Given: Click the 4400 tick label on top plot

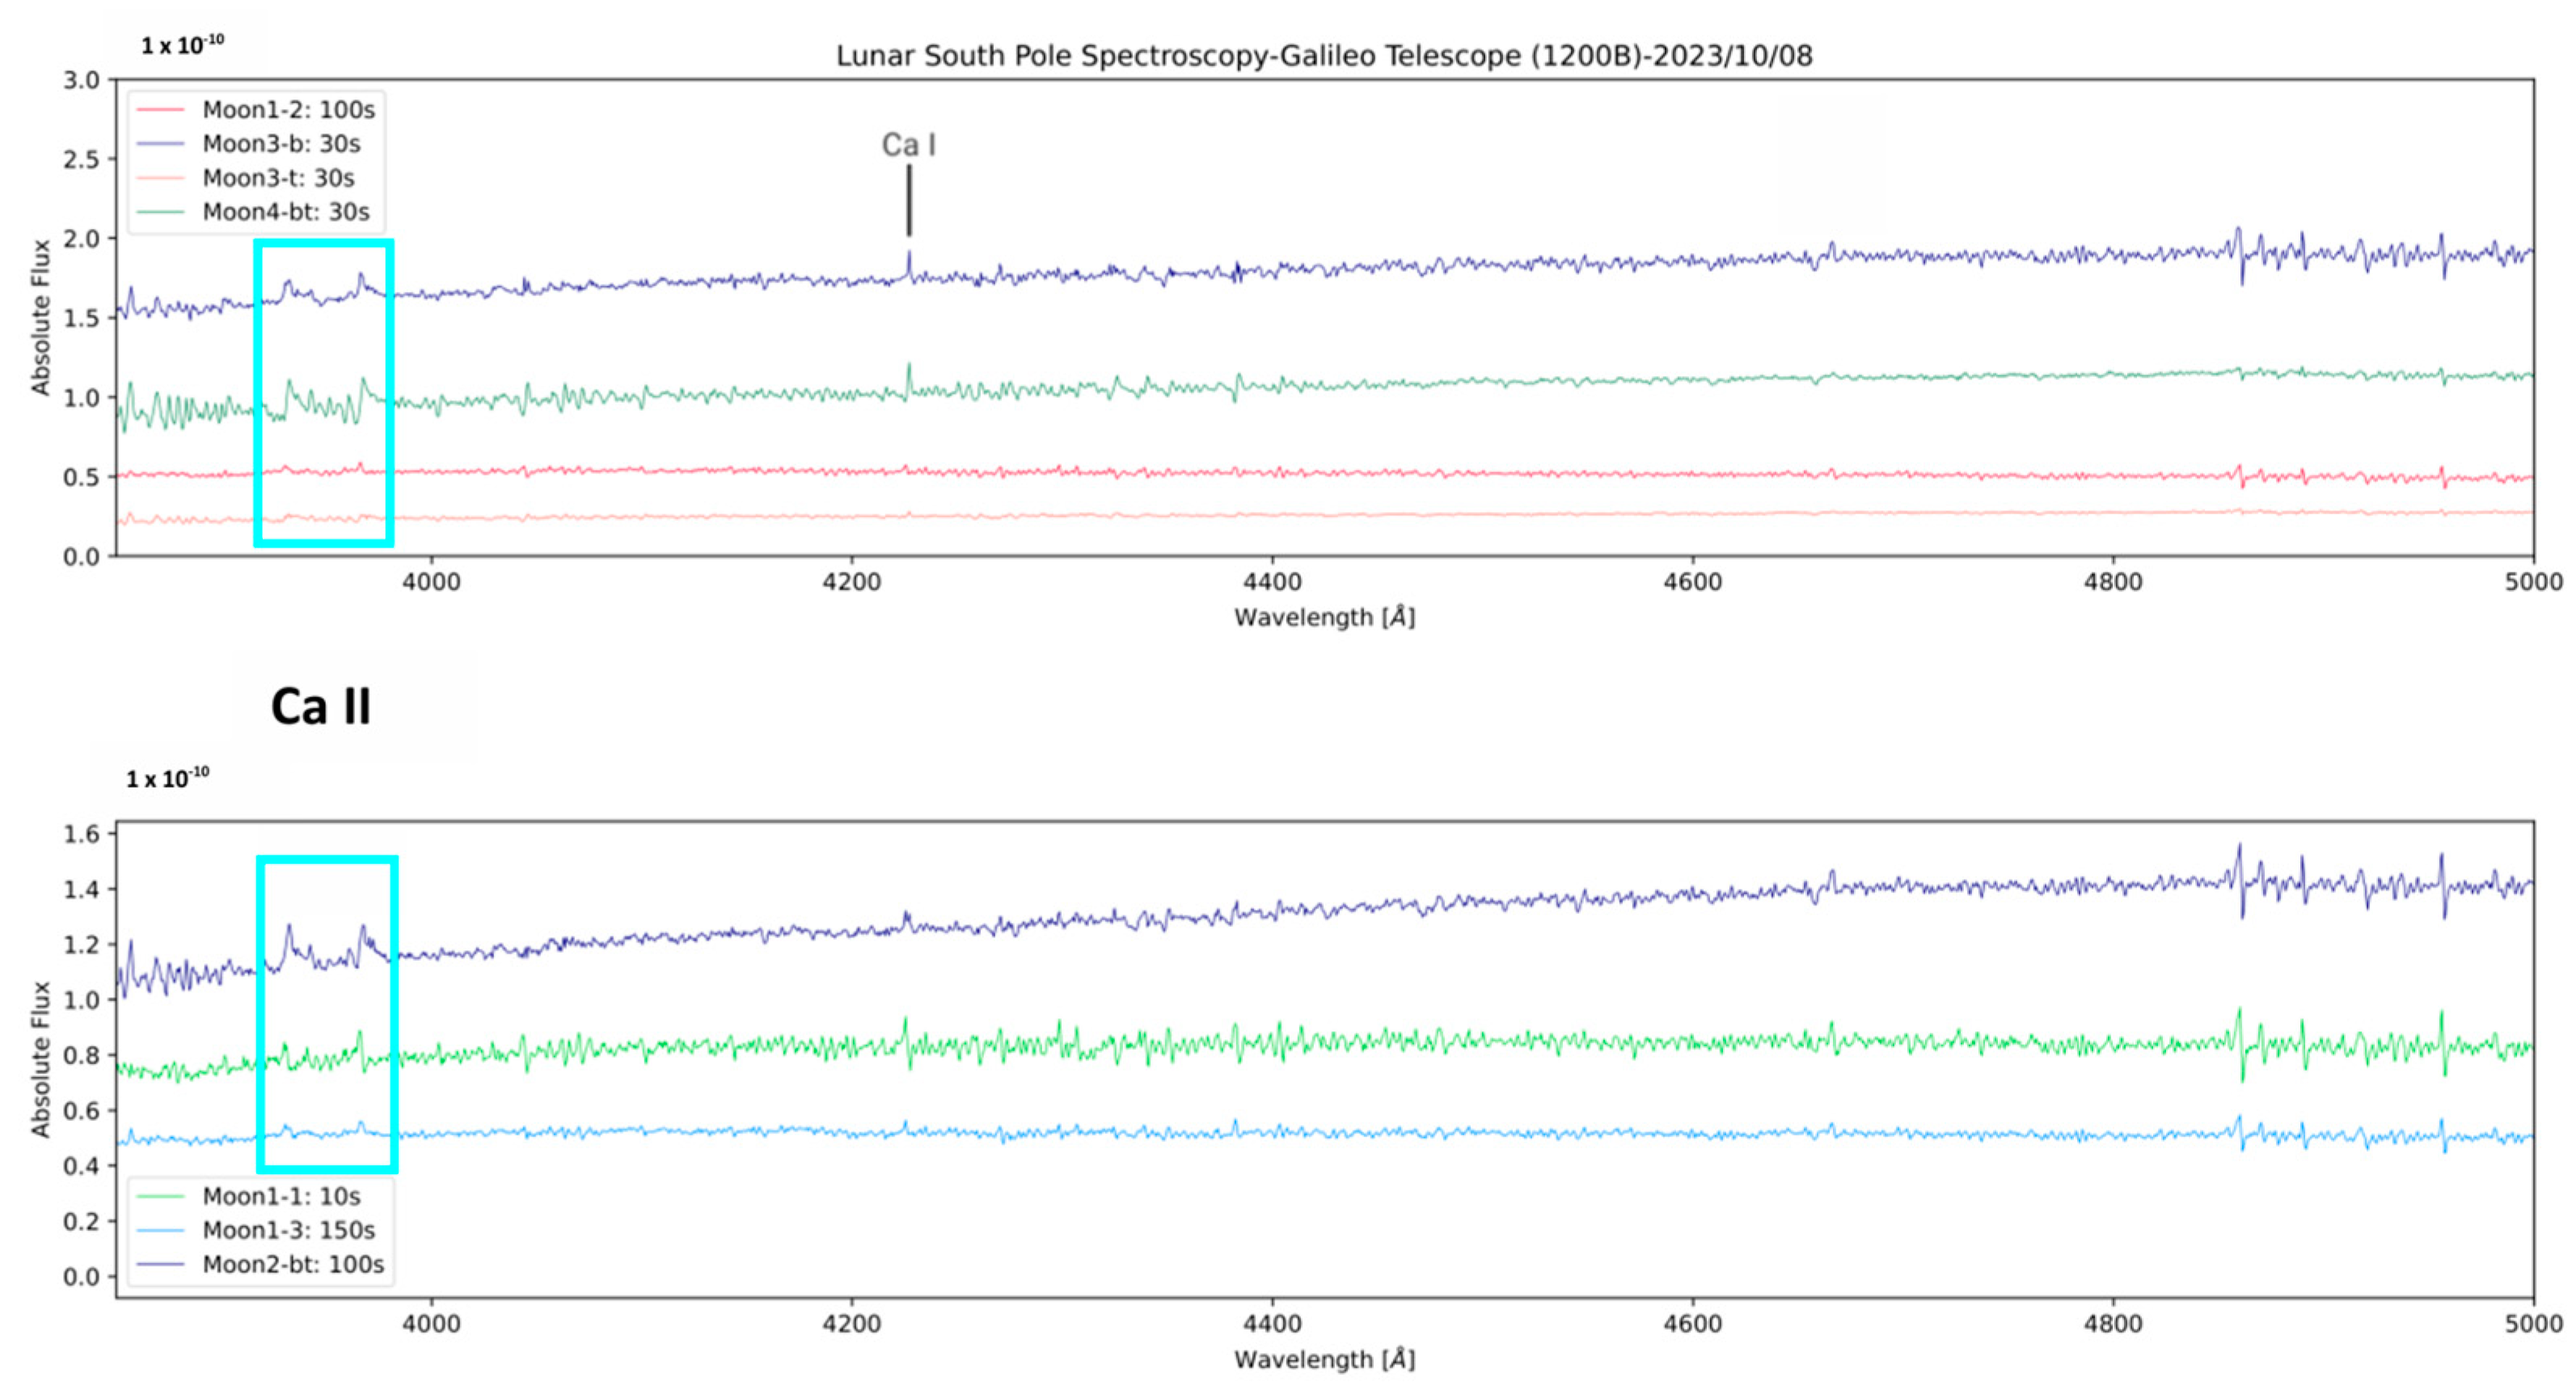Looking at the screenshot, I should [1272, 582].
